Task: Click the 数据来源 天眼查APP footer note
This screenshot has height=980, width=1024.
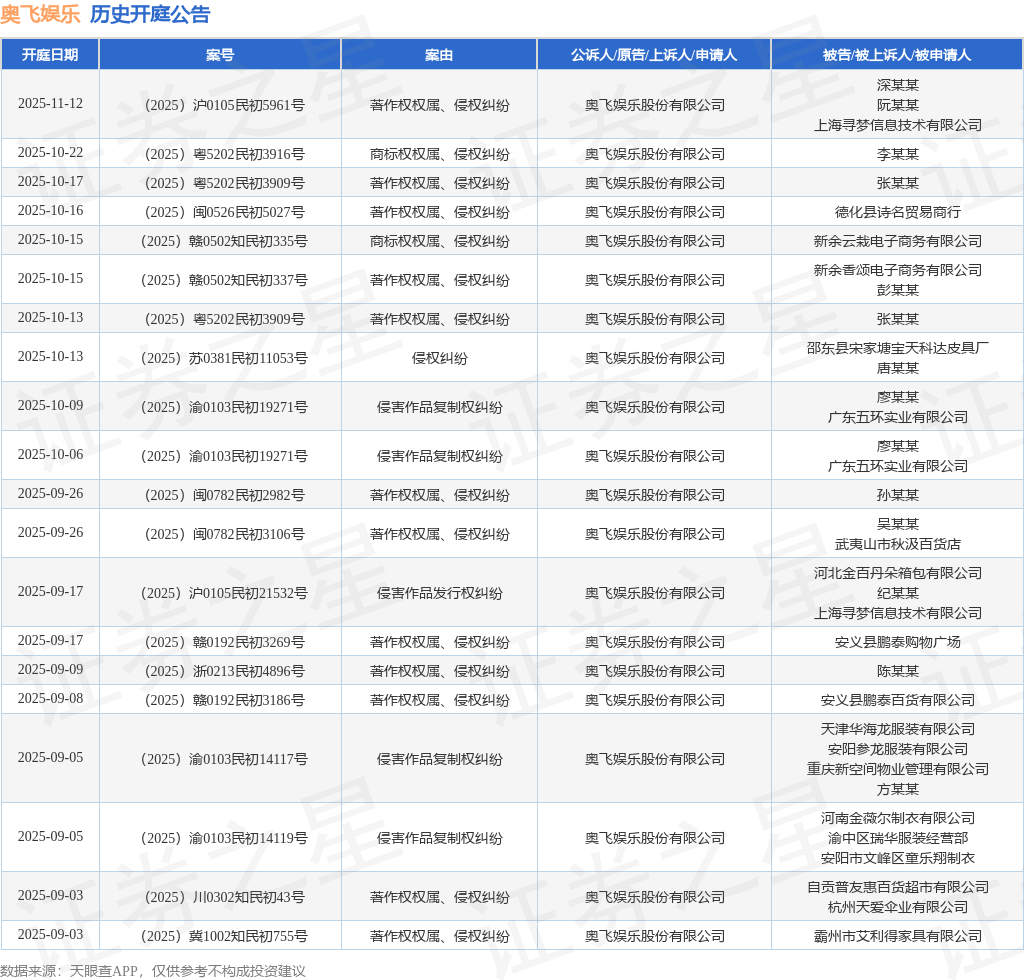Action: pyautogui.click(x=153, y=971)
